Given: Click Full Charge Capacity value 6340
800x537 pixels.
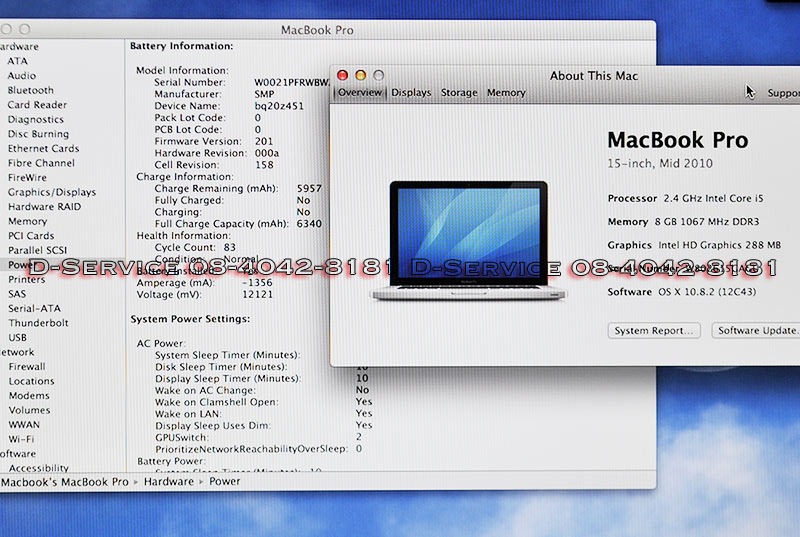Looking at the screenshot, I should (x=309, y=224).
